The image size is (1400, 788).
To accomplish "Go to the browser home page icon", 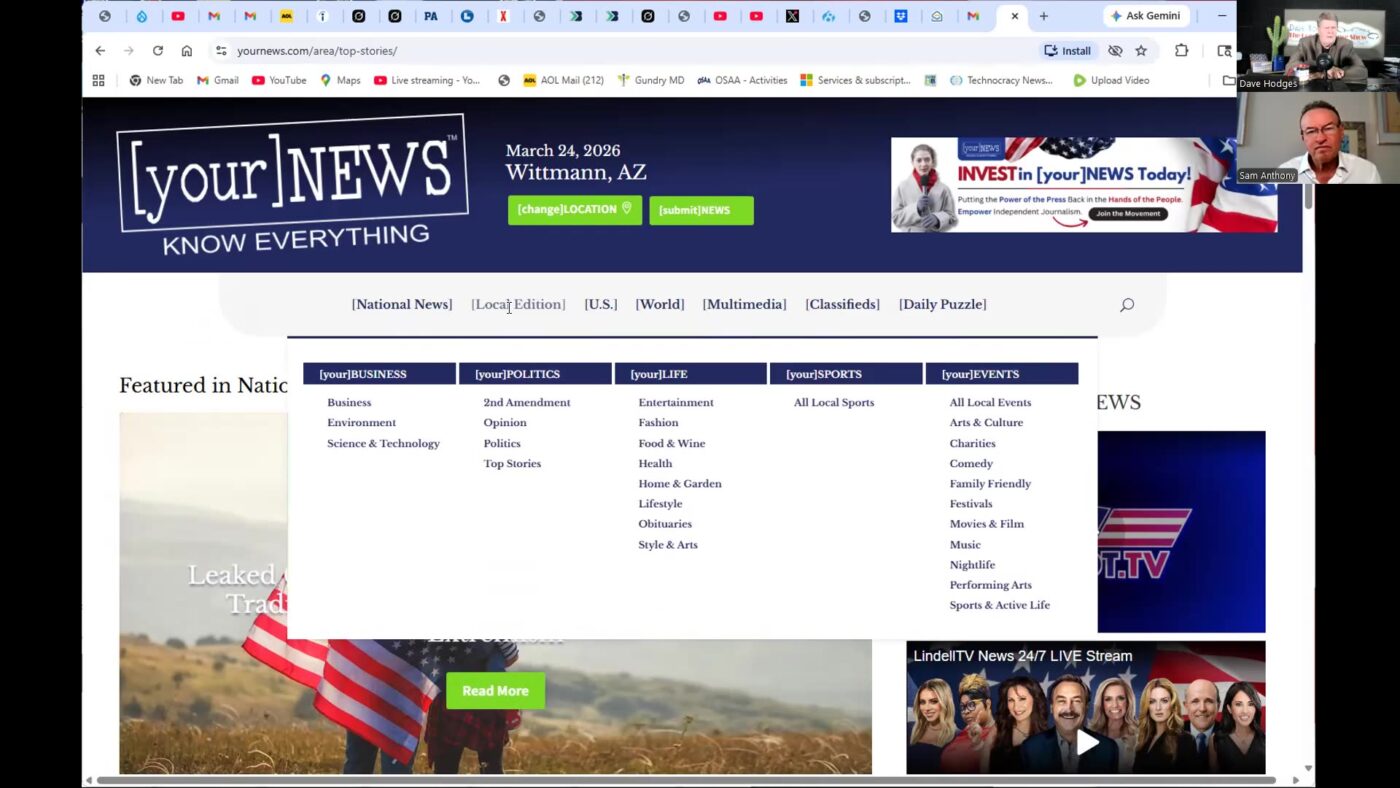I will (186, 51).
